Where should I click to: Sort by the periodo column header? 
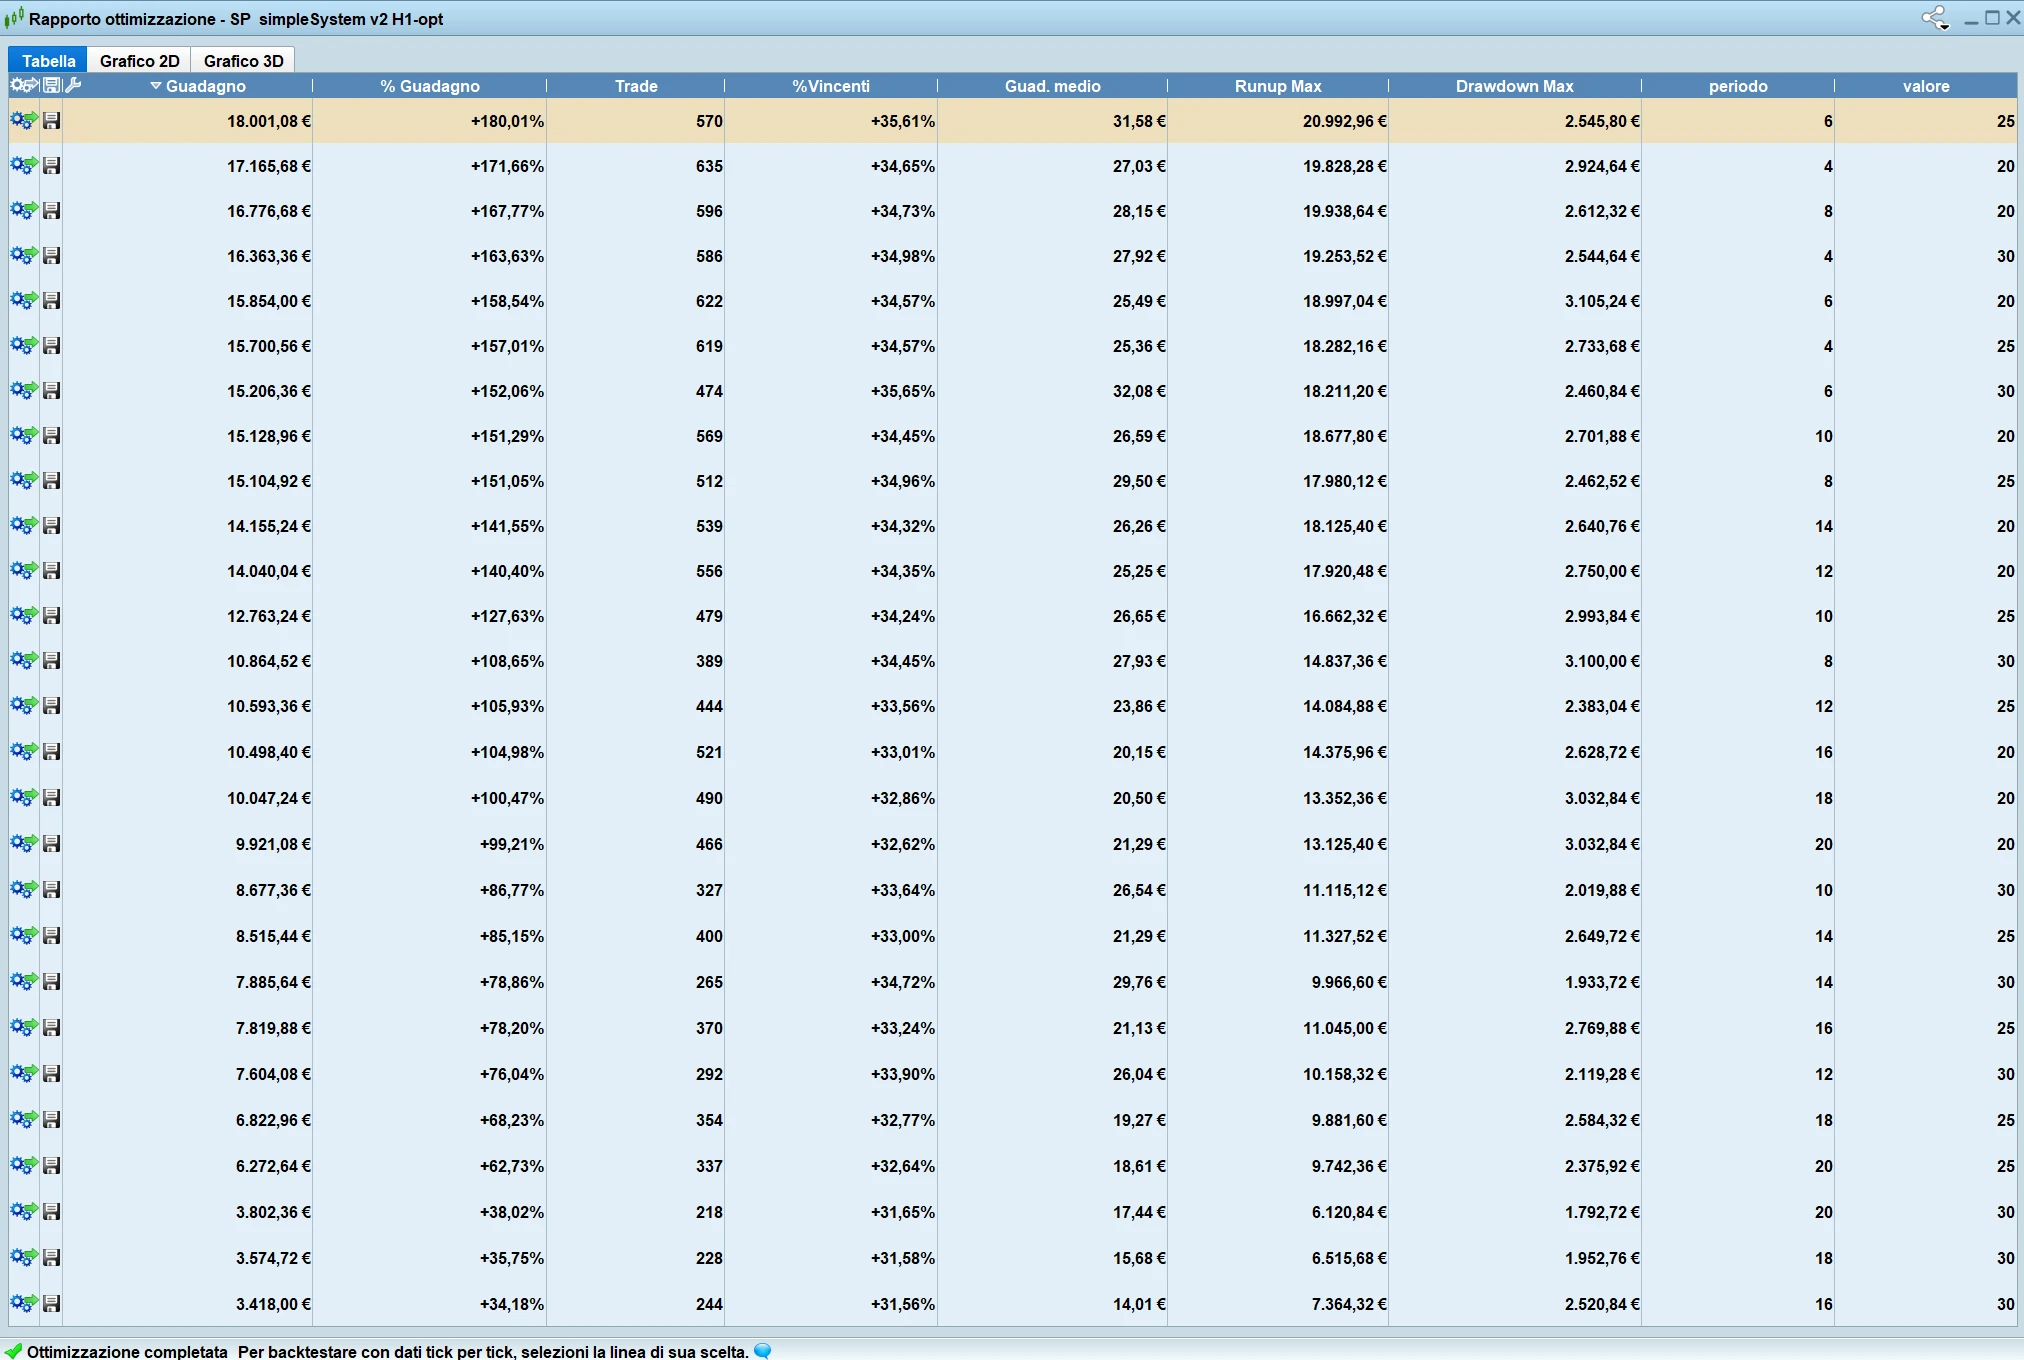(x=1738, y=86)
